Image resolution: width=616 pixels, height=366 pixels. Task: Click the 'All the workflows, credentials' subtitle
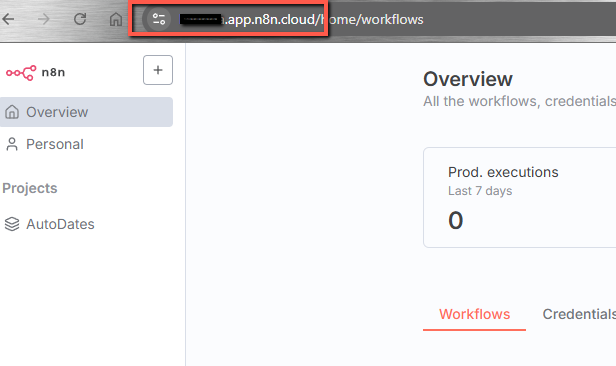(519, 101)
